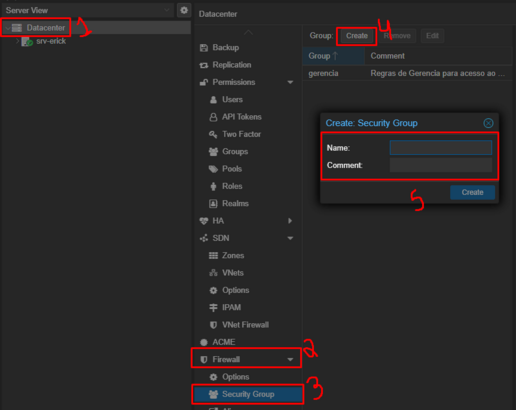Click the API Tokens user icon

tap(213, 117)
